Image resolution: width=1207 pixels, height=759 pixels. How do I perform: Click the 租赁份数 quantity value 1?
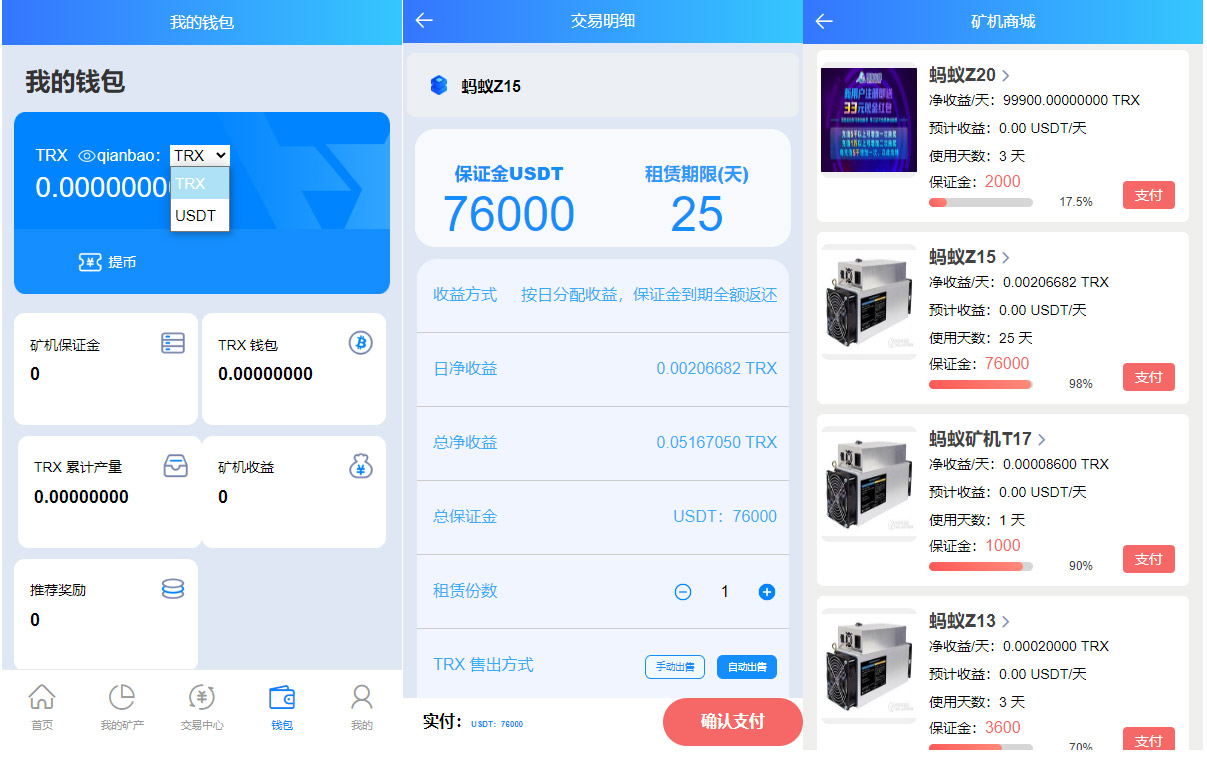[x=725, y=592]
